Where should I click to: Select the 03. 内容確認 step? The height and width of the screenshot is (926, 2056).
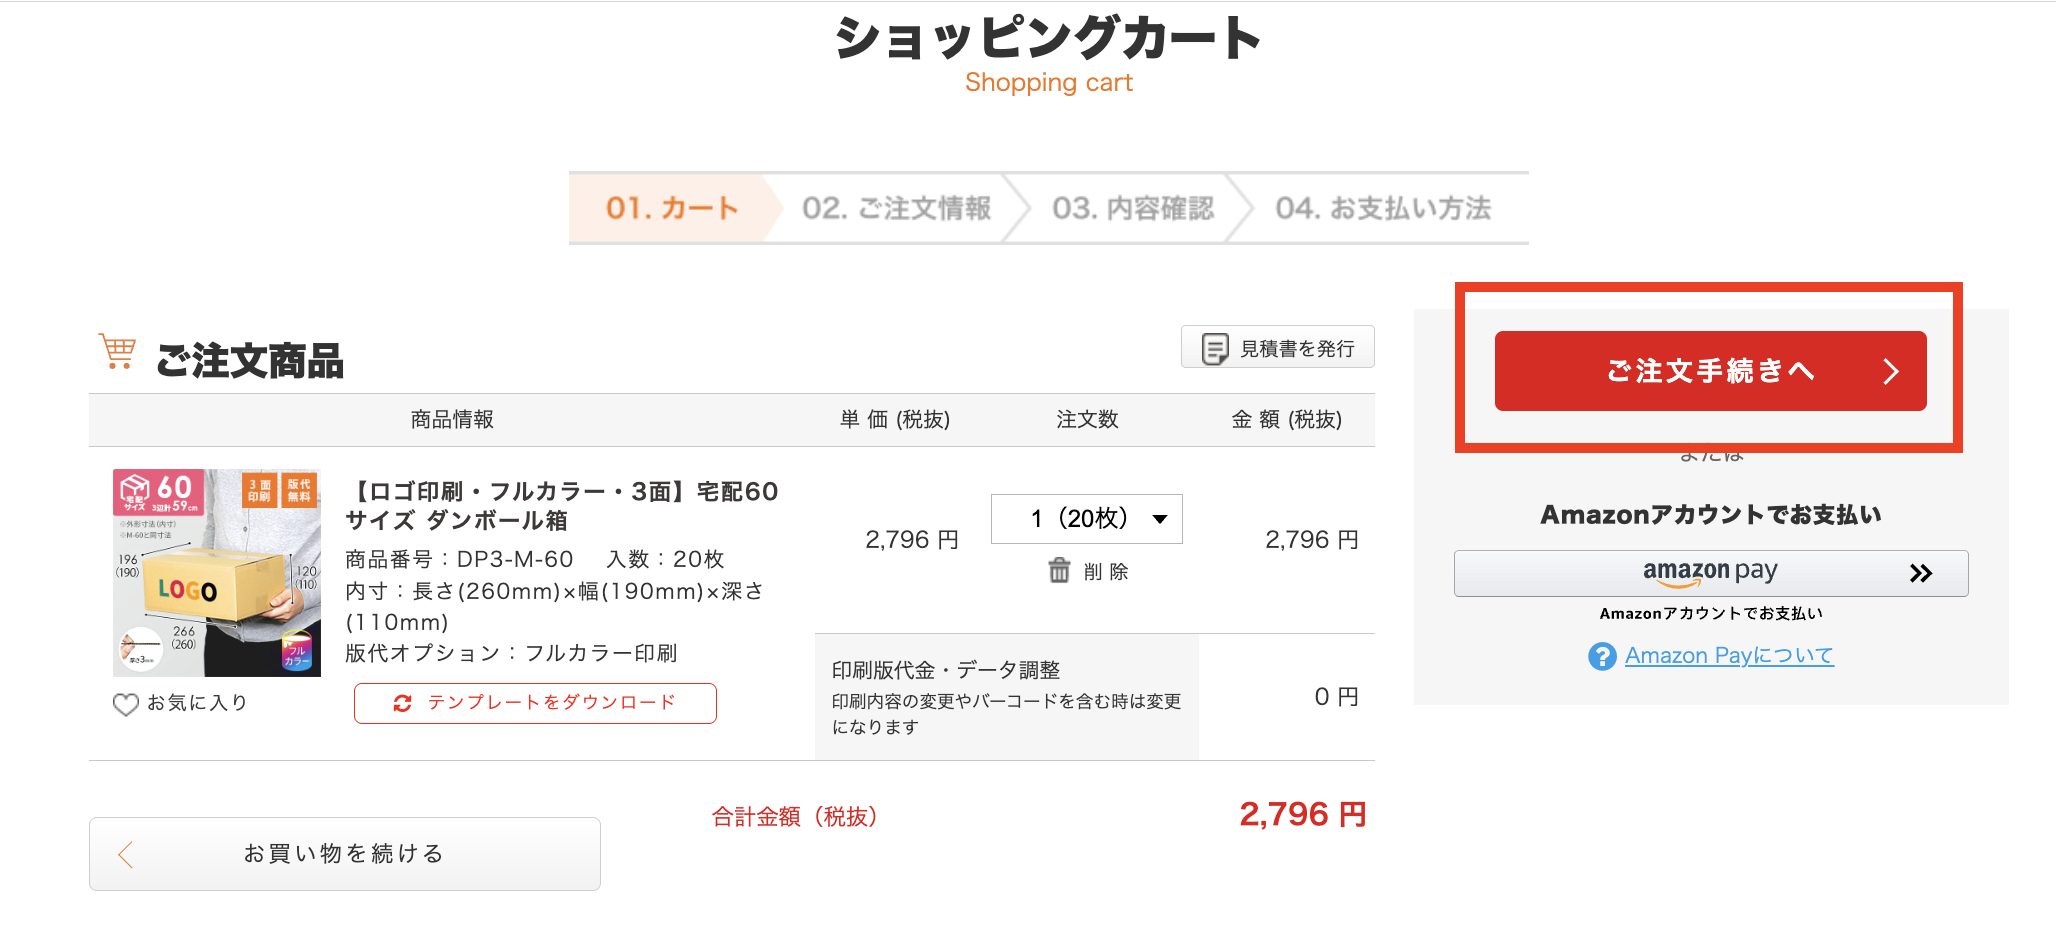click(1133, 208)
